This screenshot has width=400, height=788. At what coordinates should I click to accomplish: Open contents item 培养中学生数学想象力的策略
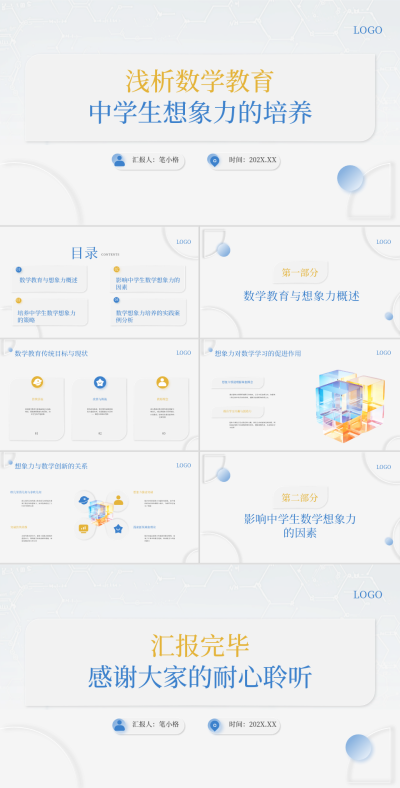[47, 316]
